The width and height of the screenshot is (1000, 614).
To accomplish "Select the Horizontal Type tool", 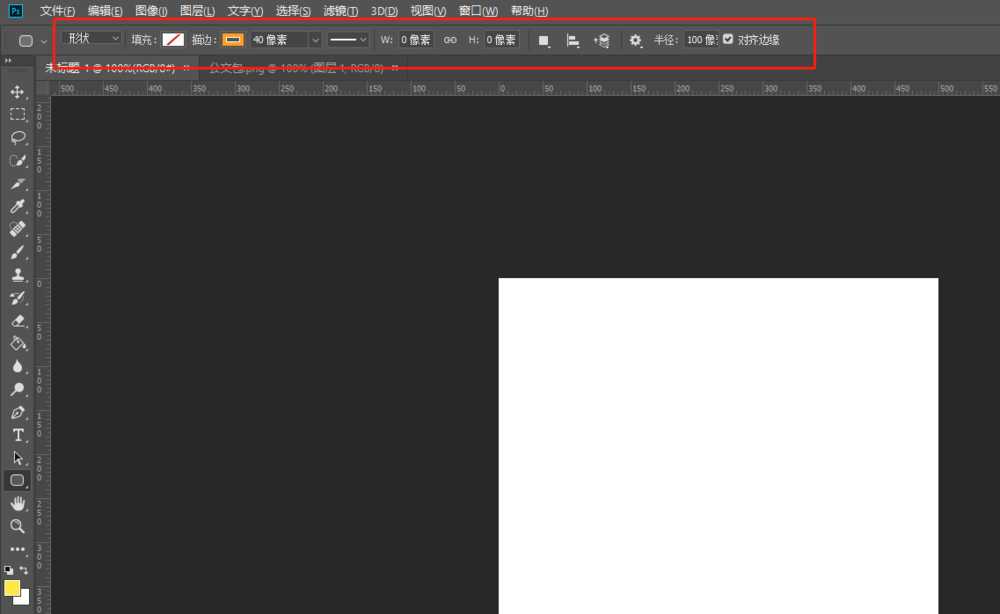I will point(17,435).
